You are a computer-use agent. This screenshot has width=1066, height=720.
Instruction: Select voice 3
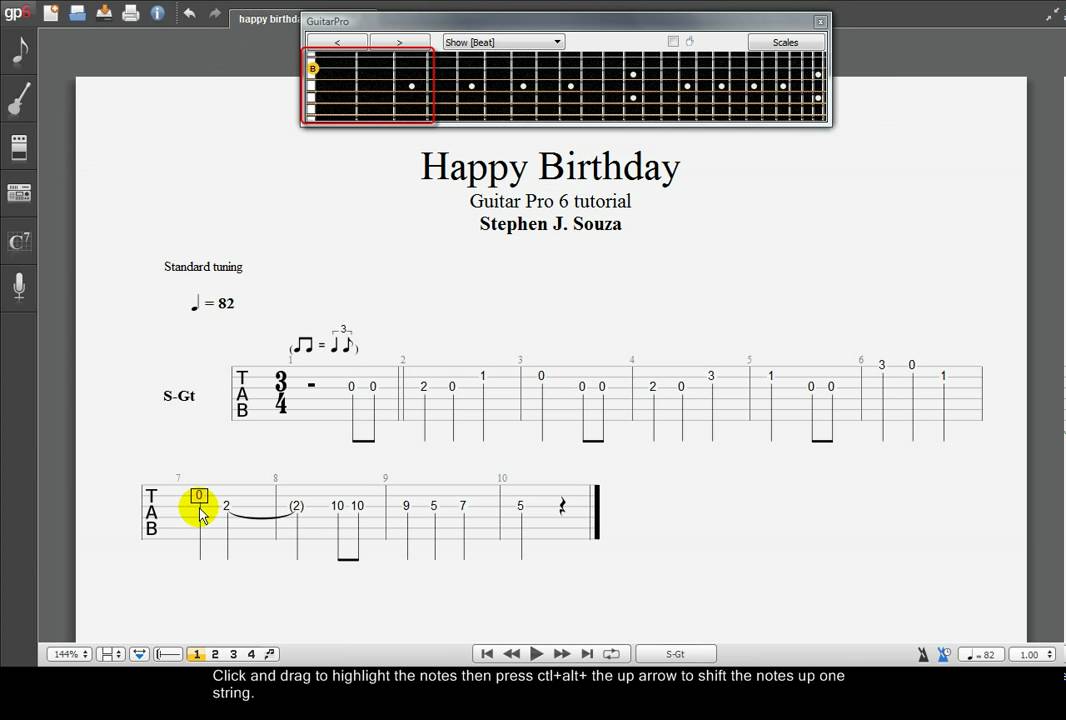click(233, 654)
